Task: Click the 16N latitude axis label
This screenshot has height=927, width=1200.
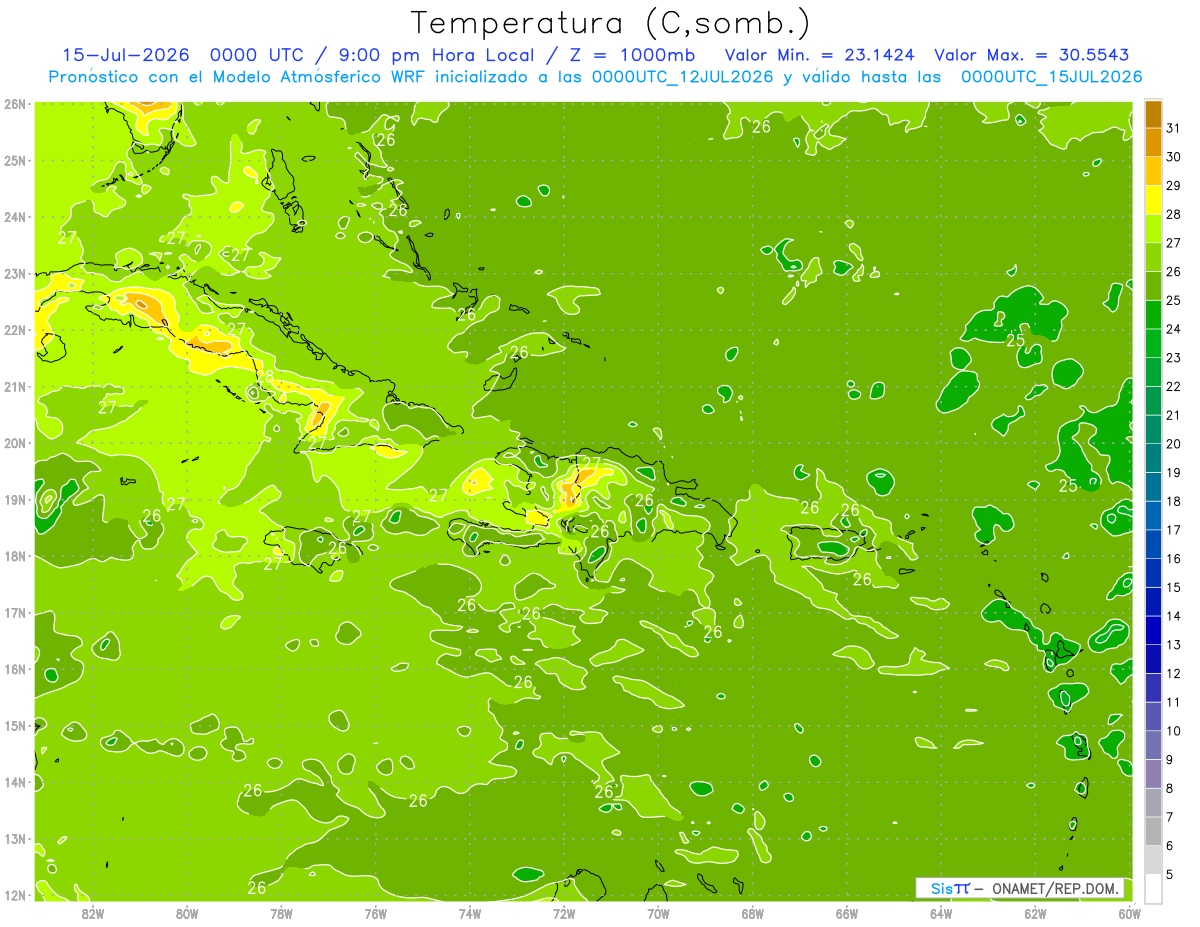Action: coord(15,669)
